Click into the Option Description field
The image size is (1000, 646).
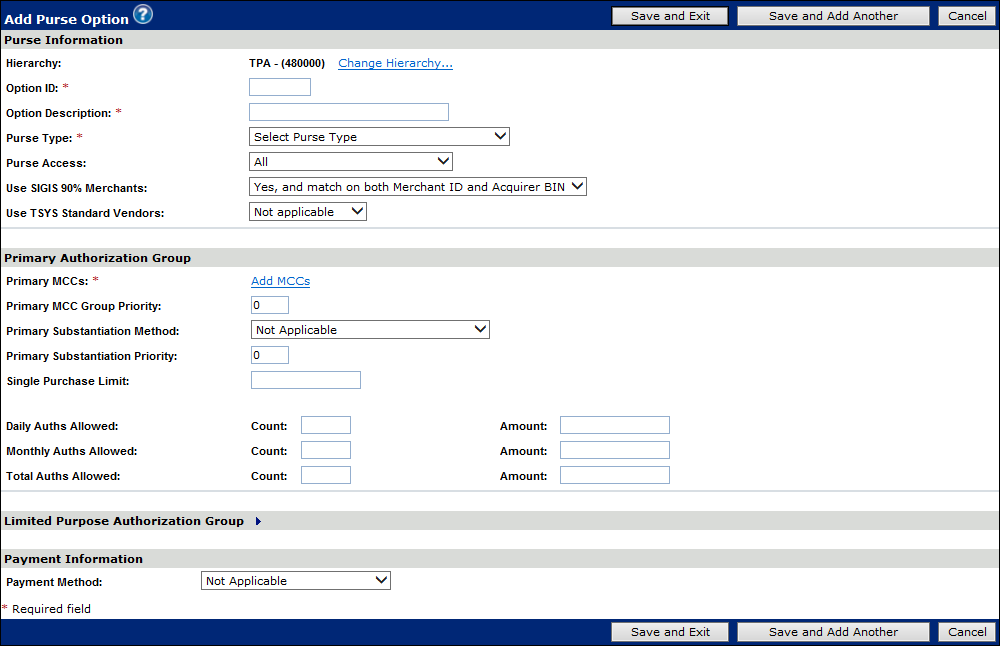click(349, 112)
